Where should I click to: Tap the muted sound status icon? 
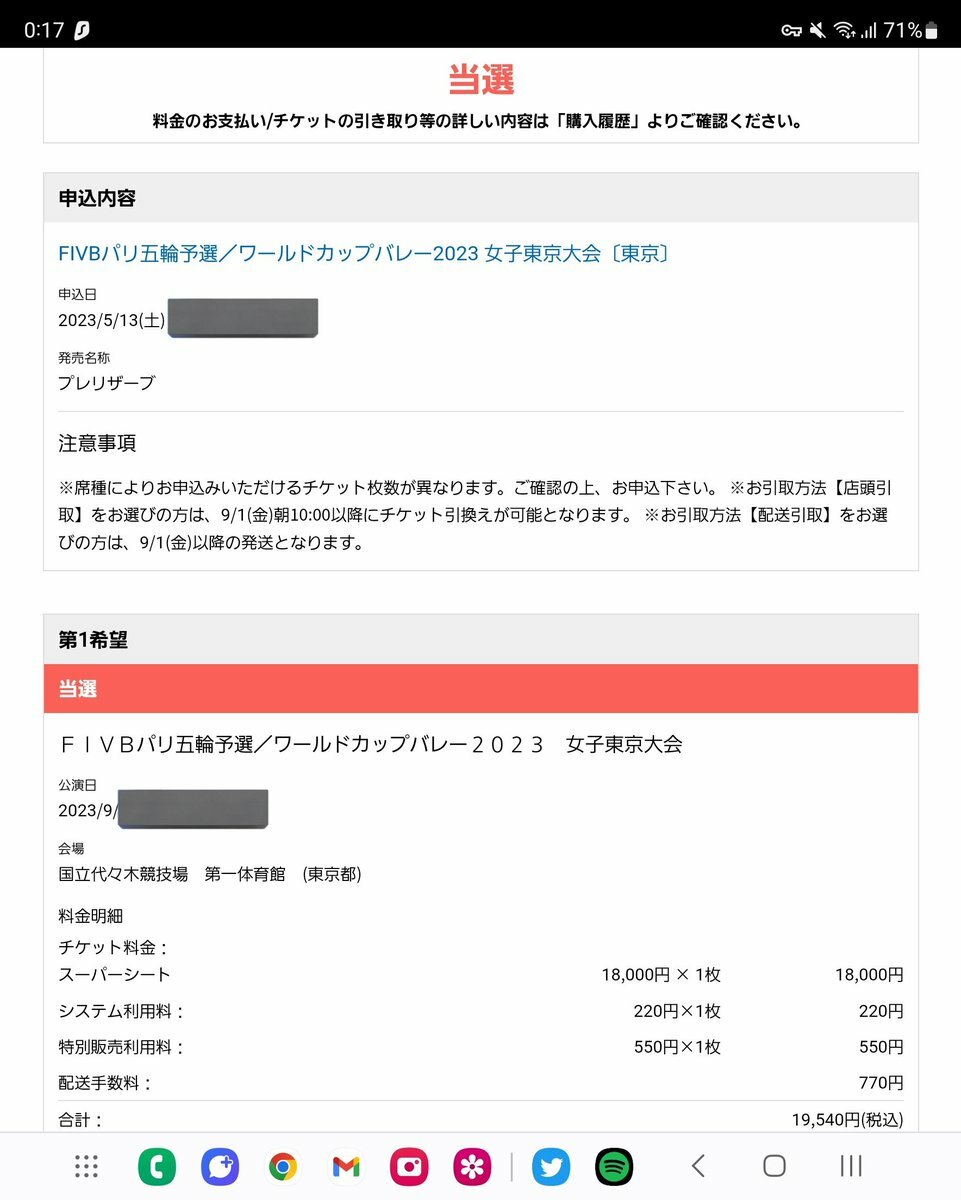pyautogui.click(x=818, y=31)
